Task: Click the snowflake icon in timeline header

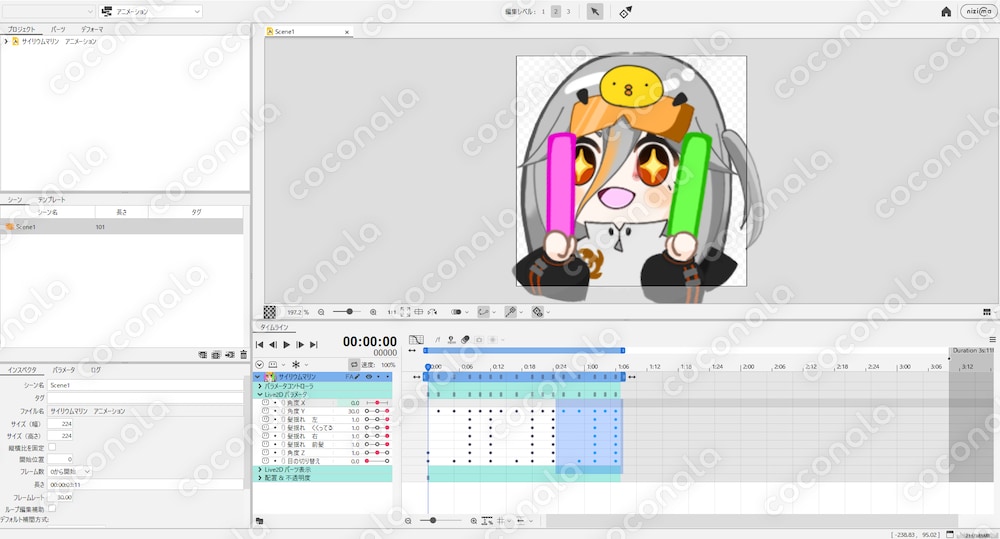Action: 295,364
